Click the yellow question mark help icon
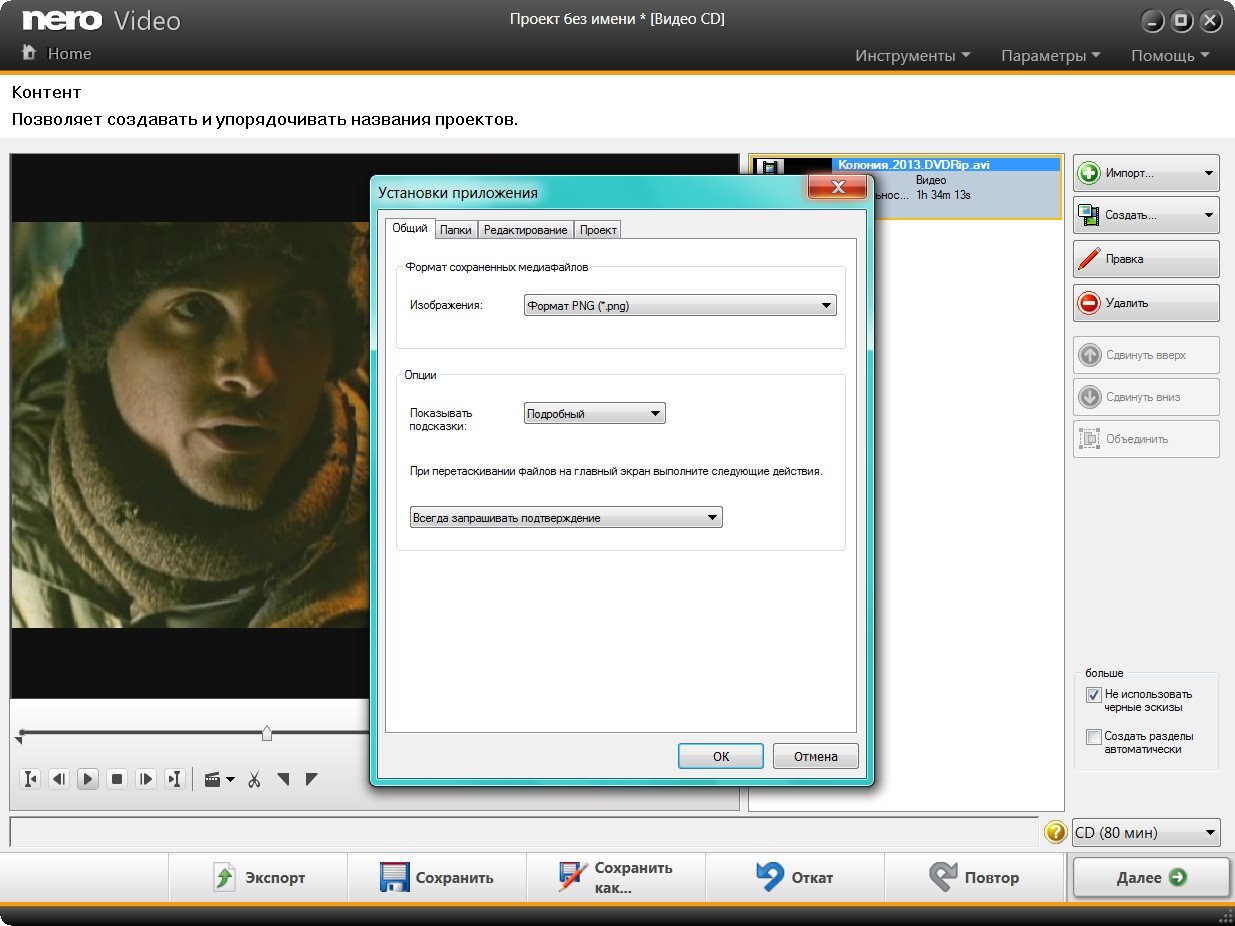 pyautogui.click(x=1055, y=832)
